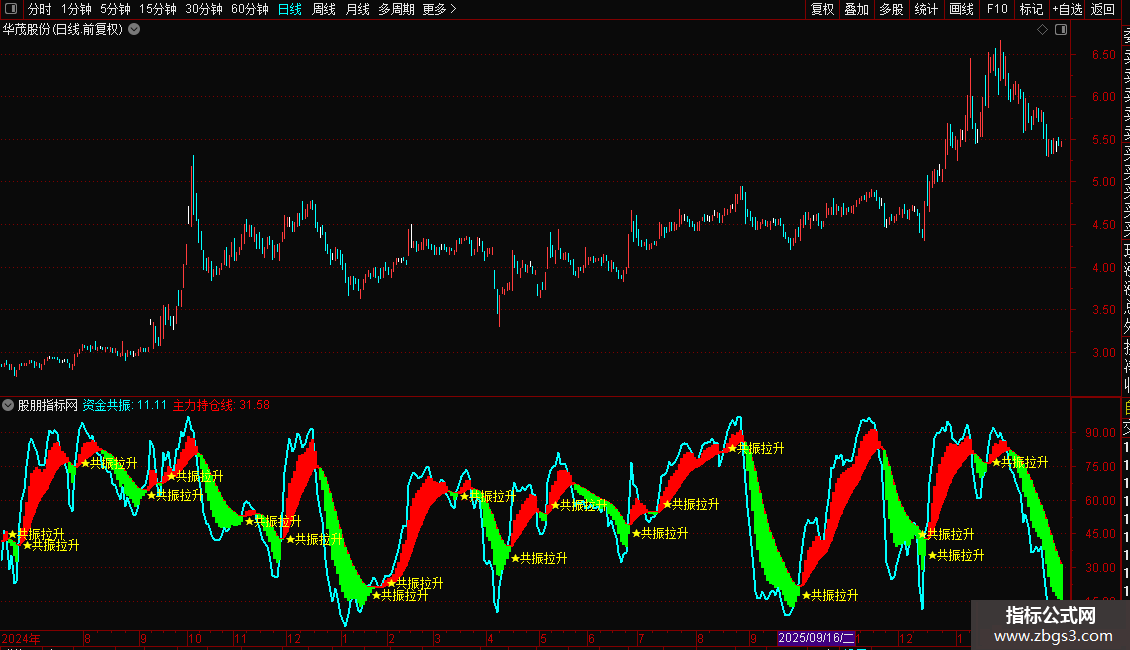Select the 1分钟 period tab
The height and width of the screenshot is (650, 1130).
point(76,9)
